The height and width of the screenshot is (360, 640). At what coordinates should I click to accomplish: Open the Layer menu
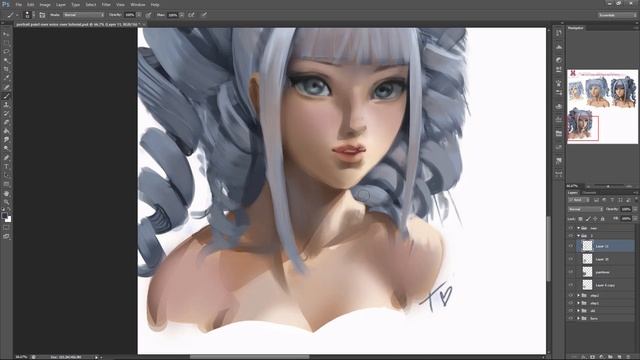click(x=61, y=4)
